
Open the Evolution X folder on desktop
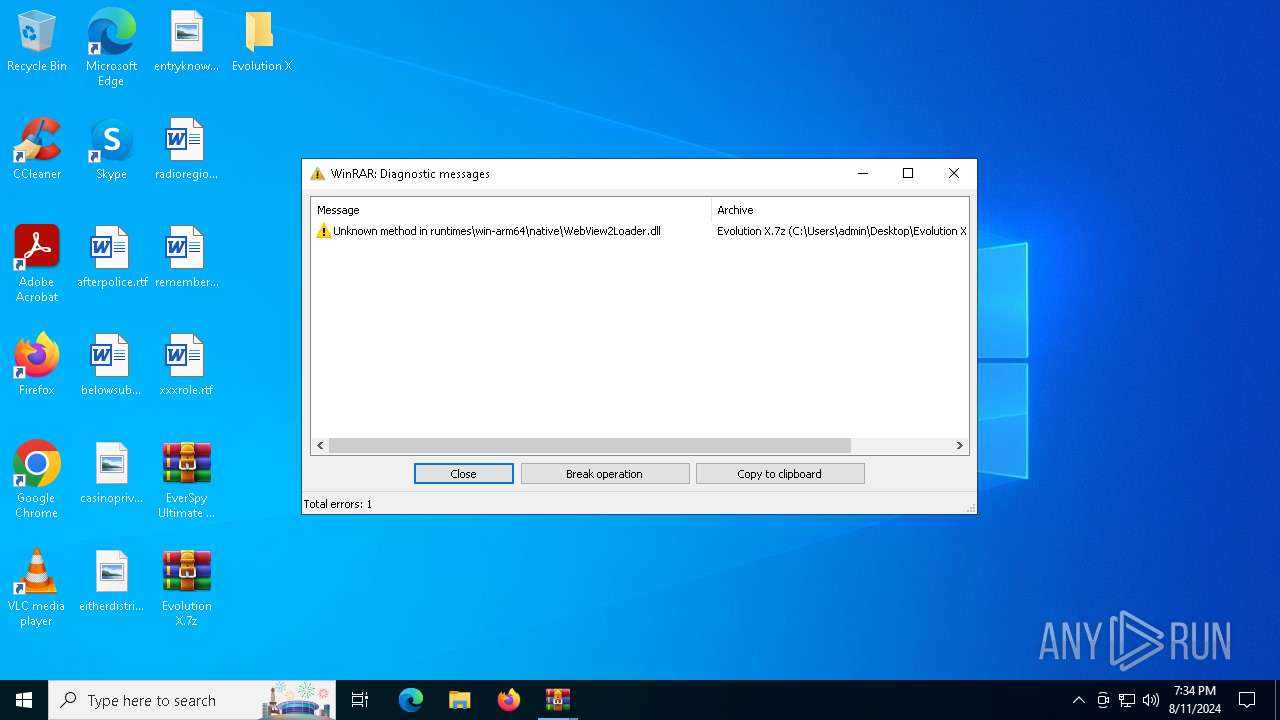261,42
